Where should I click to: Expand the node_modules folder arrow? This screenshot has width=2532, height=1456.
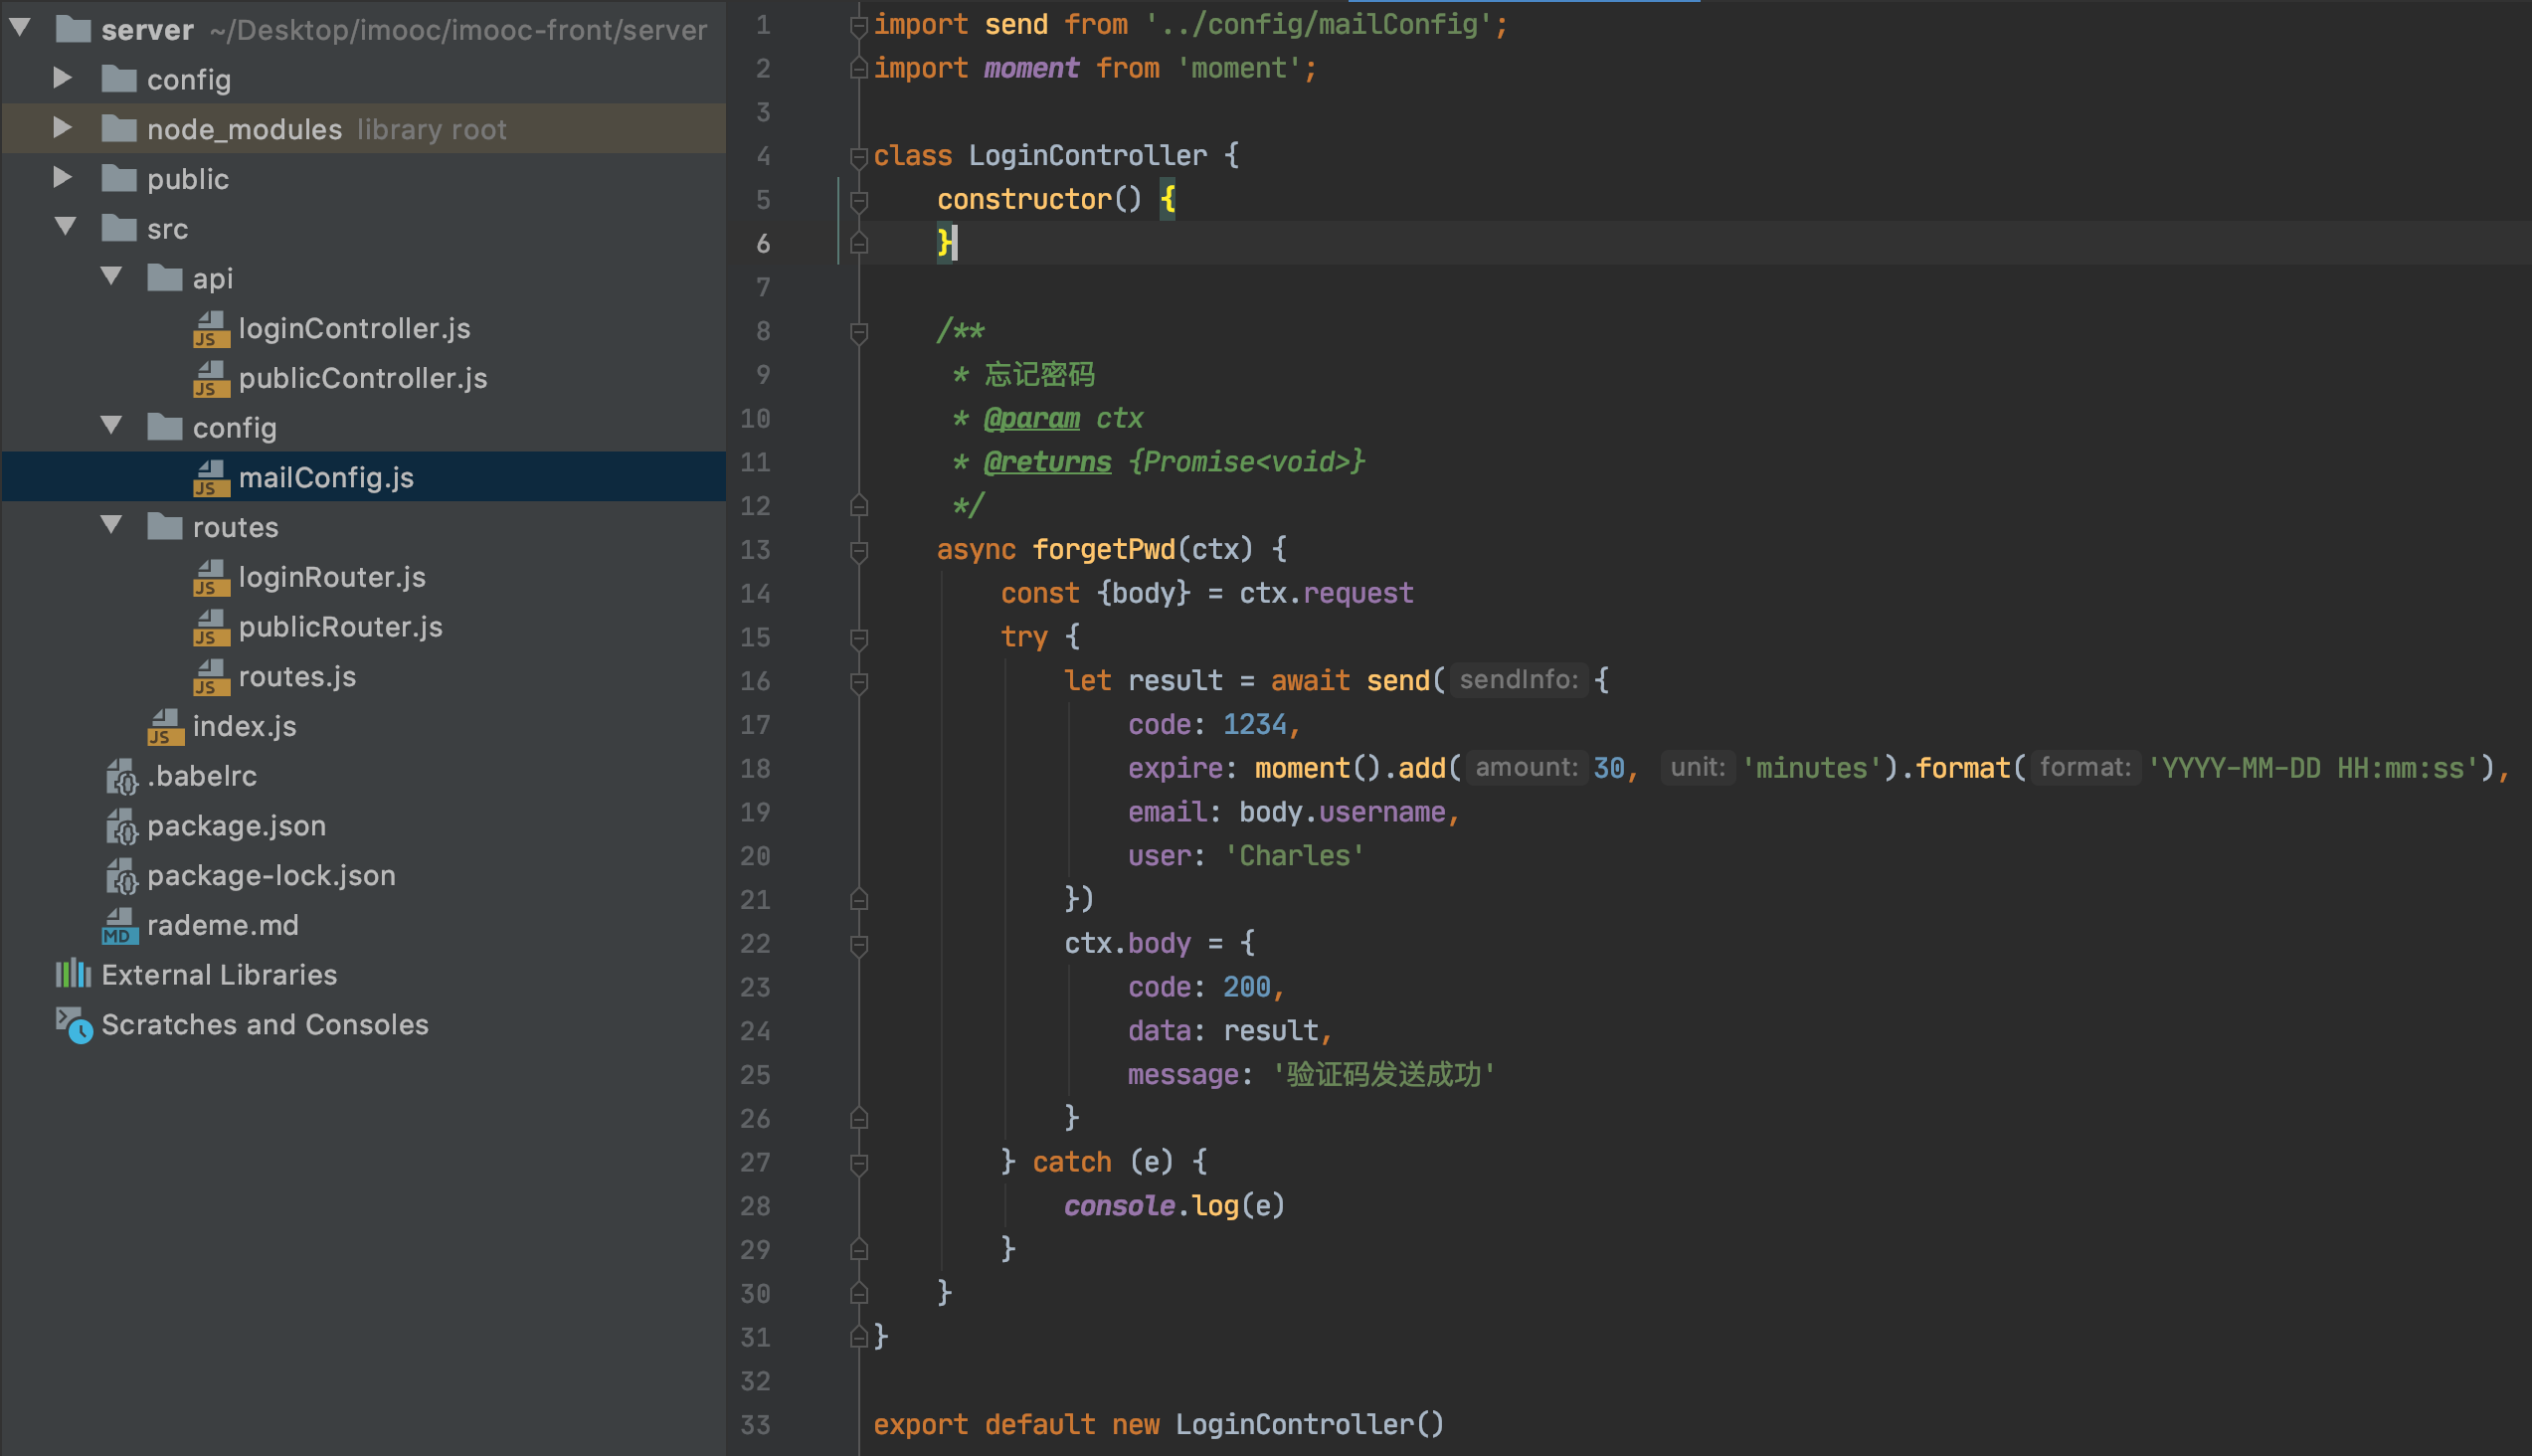pos(62,128)
